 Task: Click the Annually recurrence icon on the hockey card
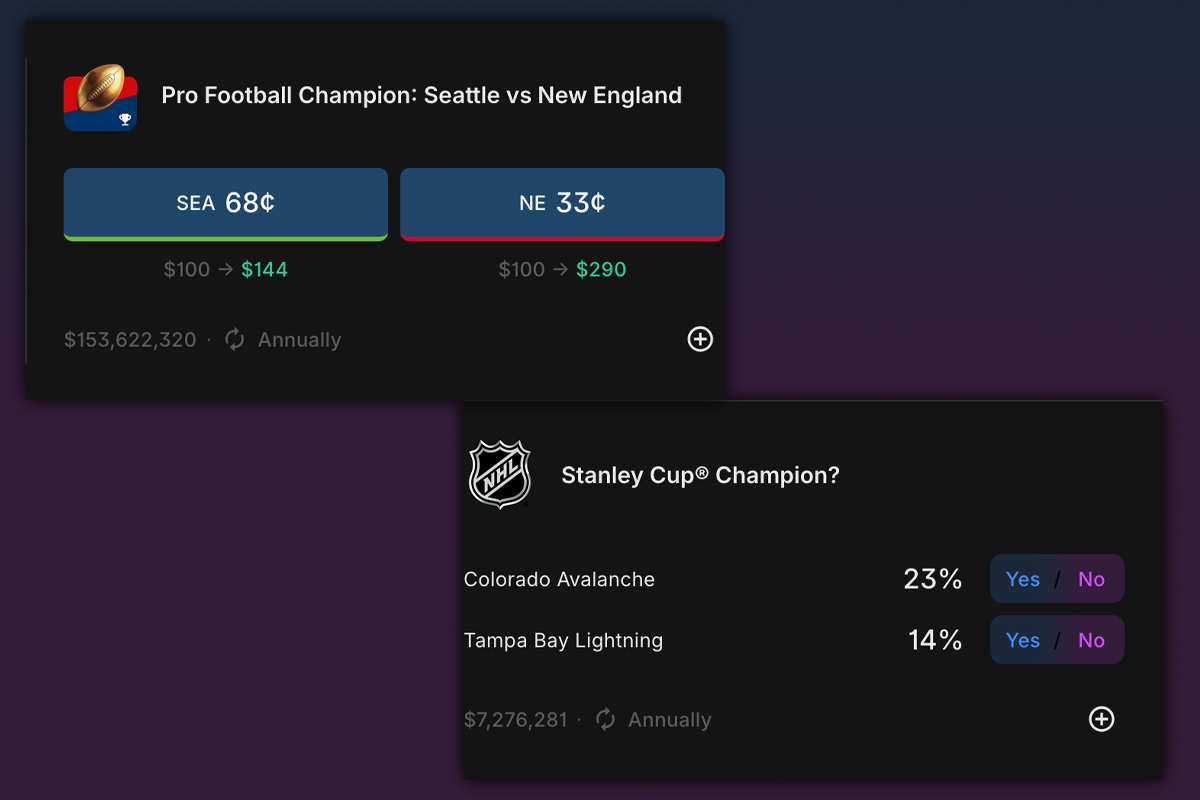click(604, 719)
